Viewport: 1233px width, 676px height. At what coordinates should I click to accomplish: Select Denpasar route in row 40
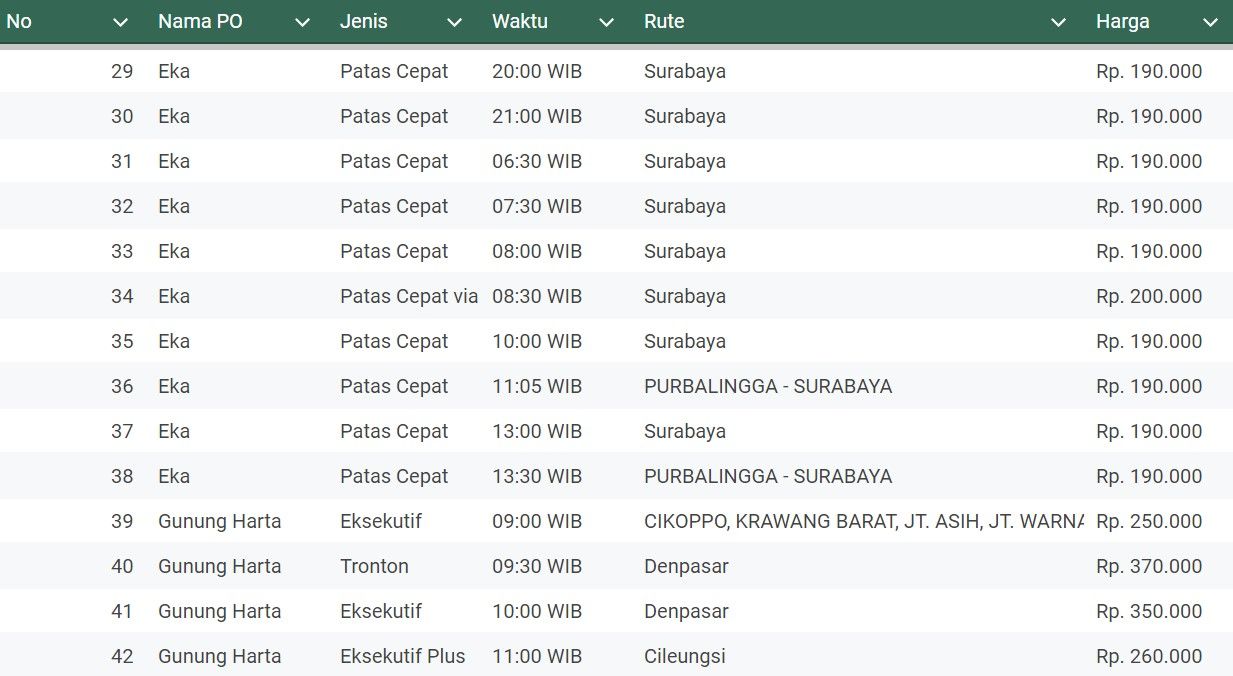click(x=686, y=566)
